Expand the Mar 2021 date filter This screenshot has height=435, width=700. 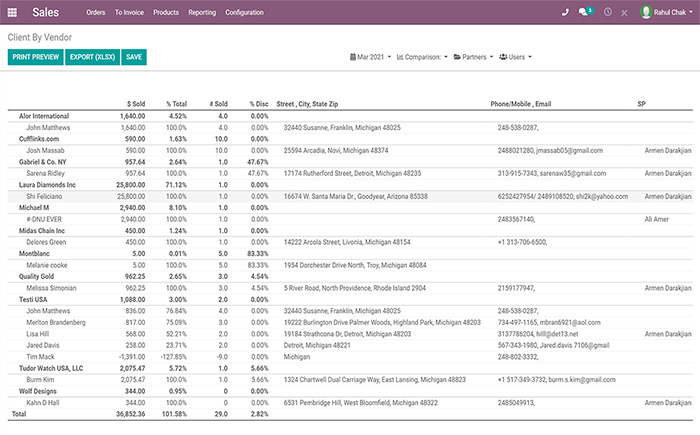coord(371,57)
